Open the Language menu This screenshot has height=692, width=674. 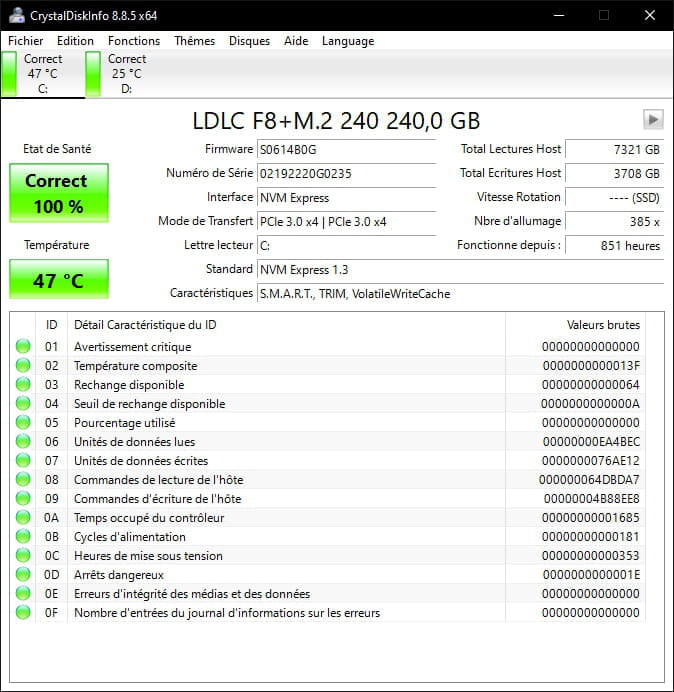tap(348, 41)
